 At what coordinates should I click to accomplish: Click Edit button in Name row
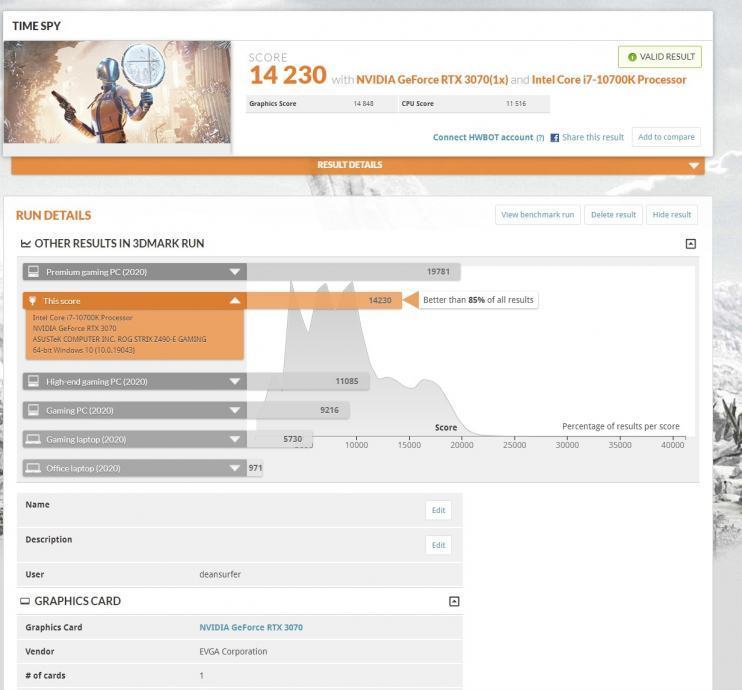(438, 510)
